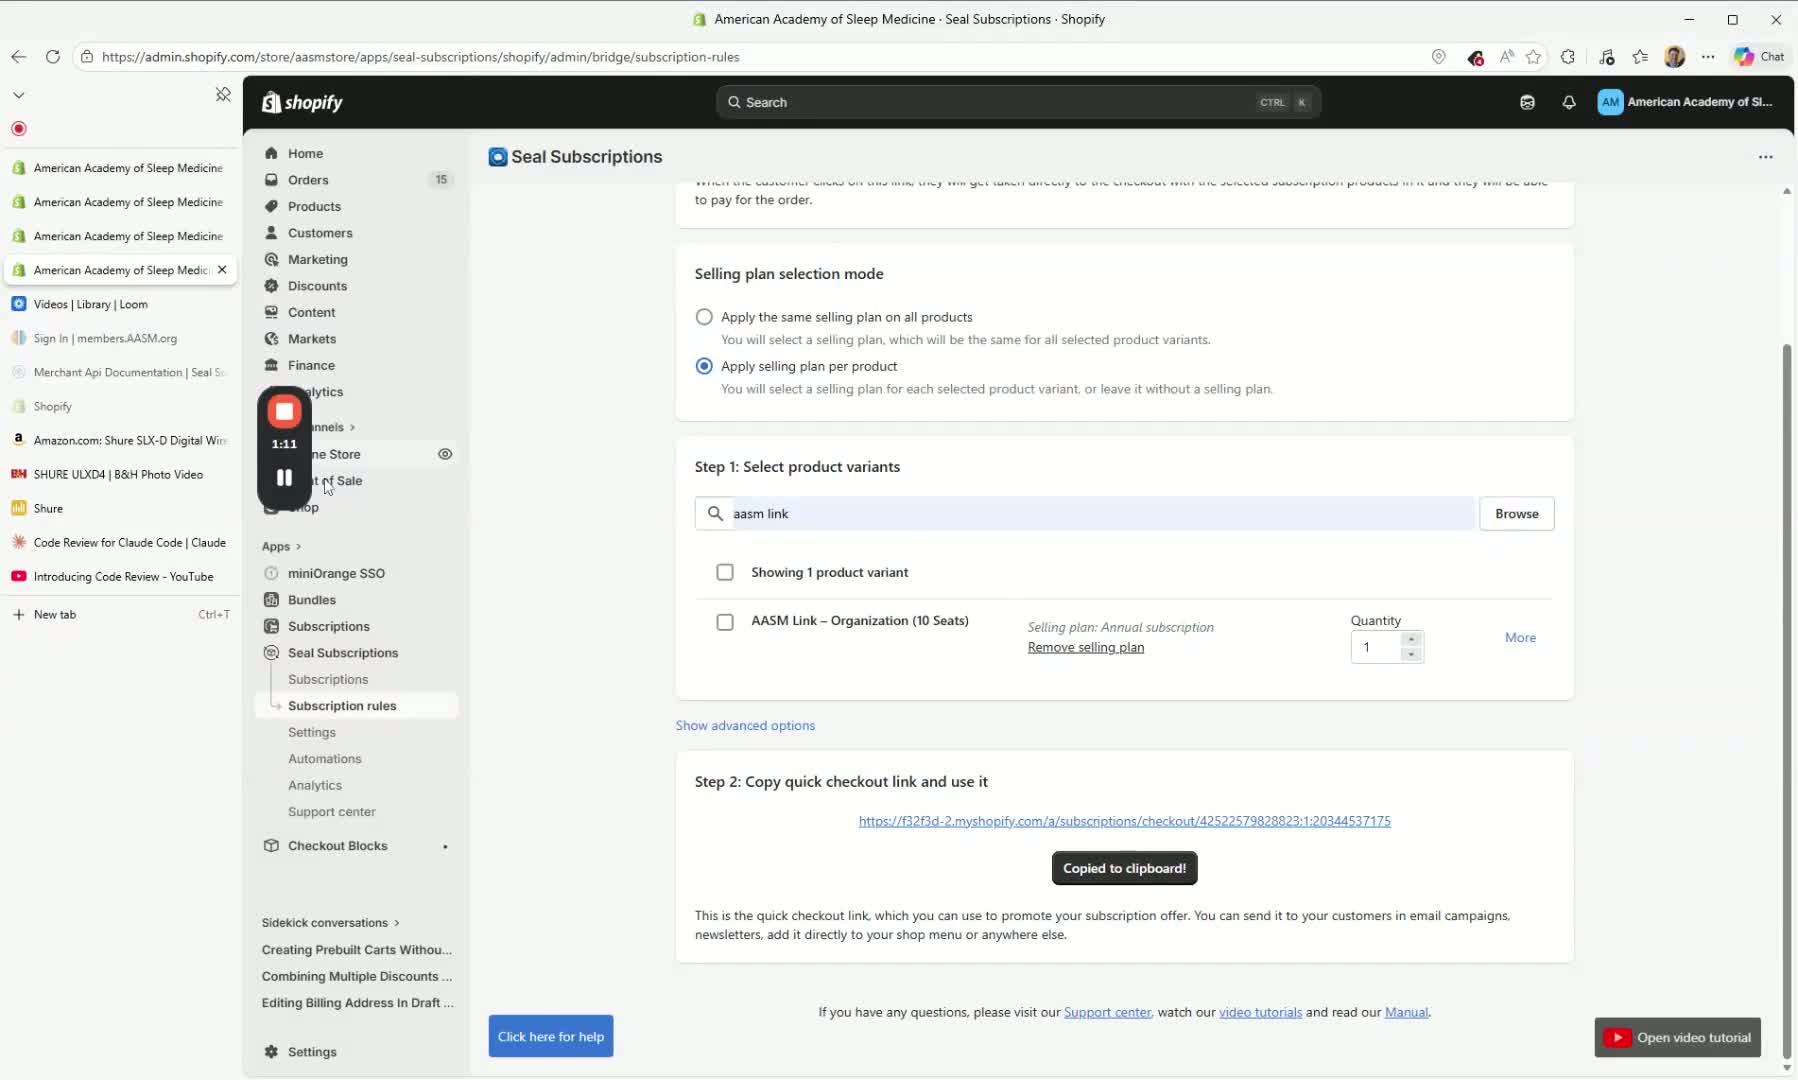
Task: Collapse the vertical tabs with the top chevron
Action: [18, 95]
